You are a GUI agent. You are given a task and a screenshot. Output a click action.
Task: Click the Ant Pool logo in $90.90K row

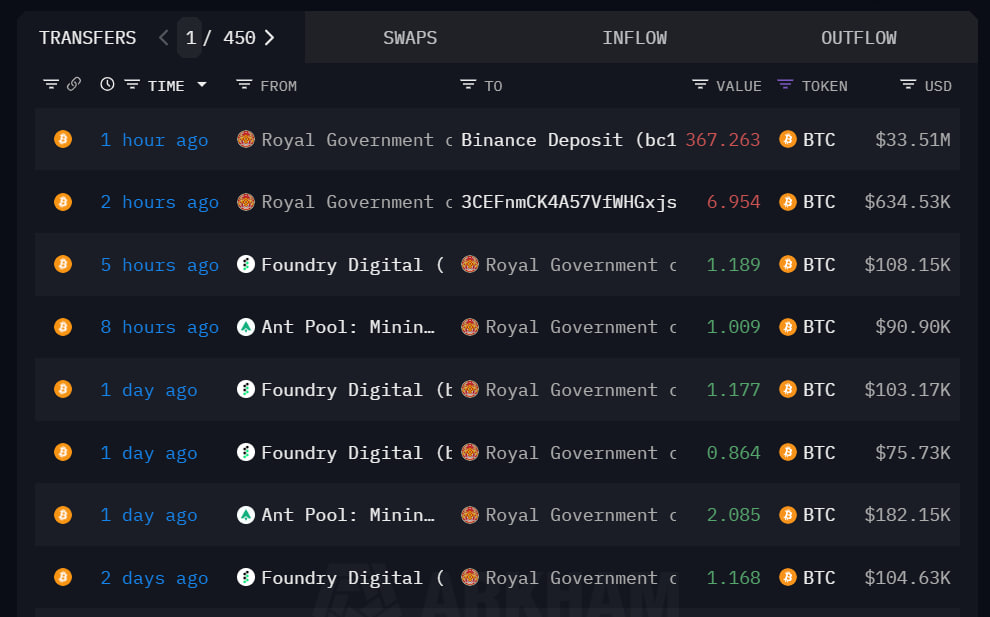pos(246,327)
